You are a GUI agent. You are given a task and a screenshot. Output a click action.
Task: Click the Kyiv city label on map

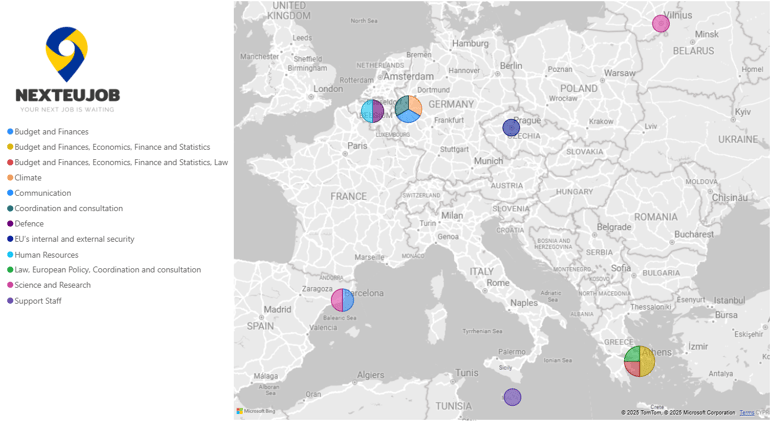(742, 112)
